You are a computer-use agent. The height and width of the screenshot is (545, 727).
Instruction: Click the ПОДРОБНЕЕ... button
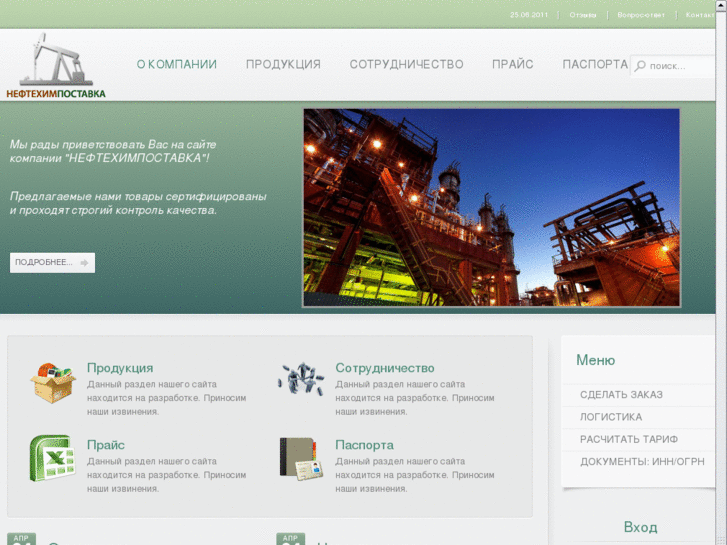52,263
